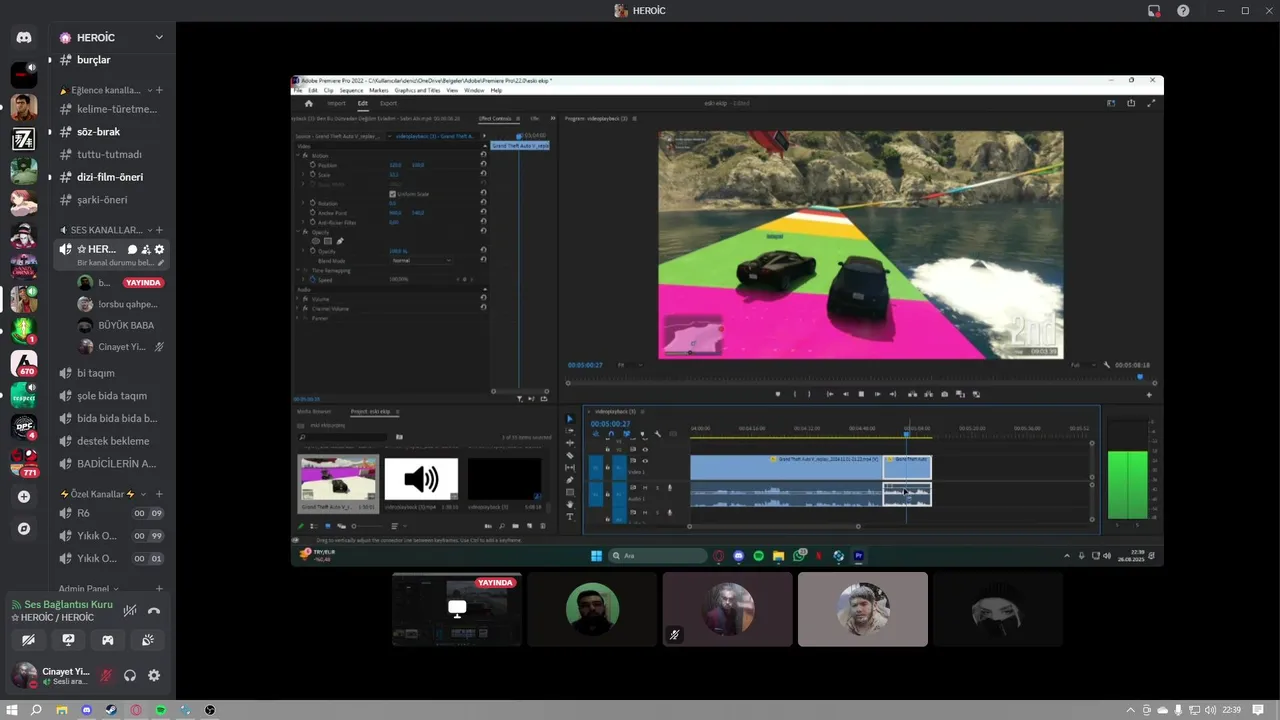The image size is (1280, 720).
Task: Click the Windows Start button
Action: 12,710
